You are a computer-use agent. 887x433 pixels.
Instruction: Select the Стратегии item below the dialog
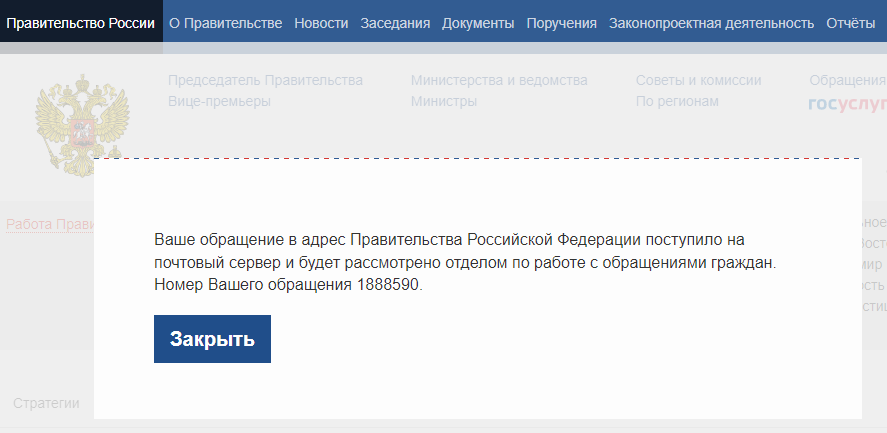click(x=46, y=403)
